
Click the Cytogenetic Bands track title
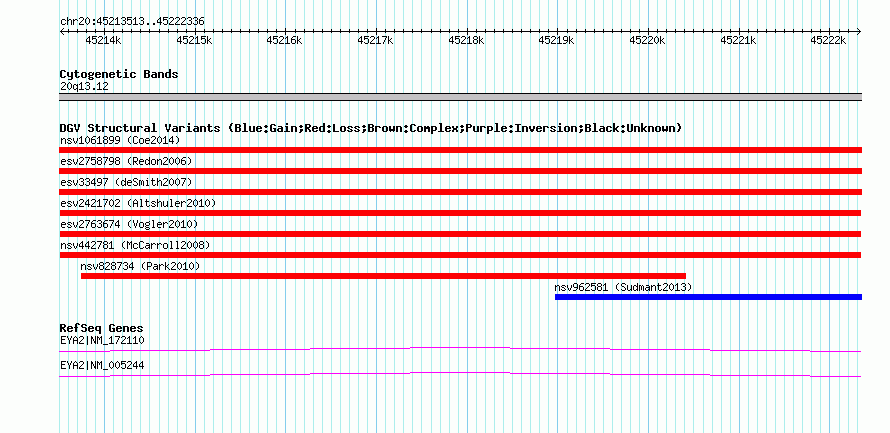119,74
